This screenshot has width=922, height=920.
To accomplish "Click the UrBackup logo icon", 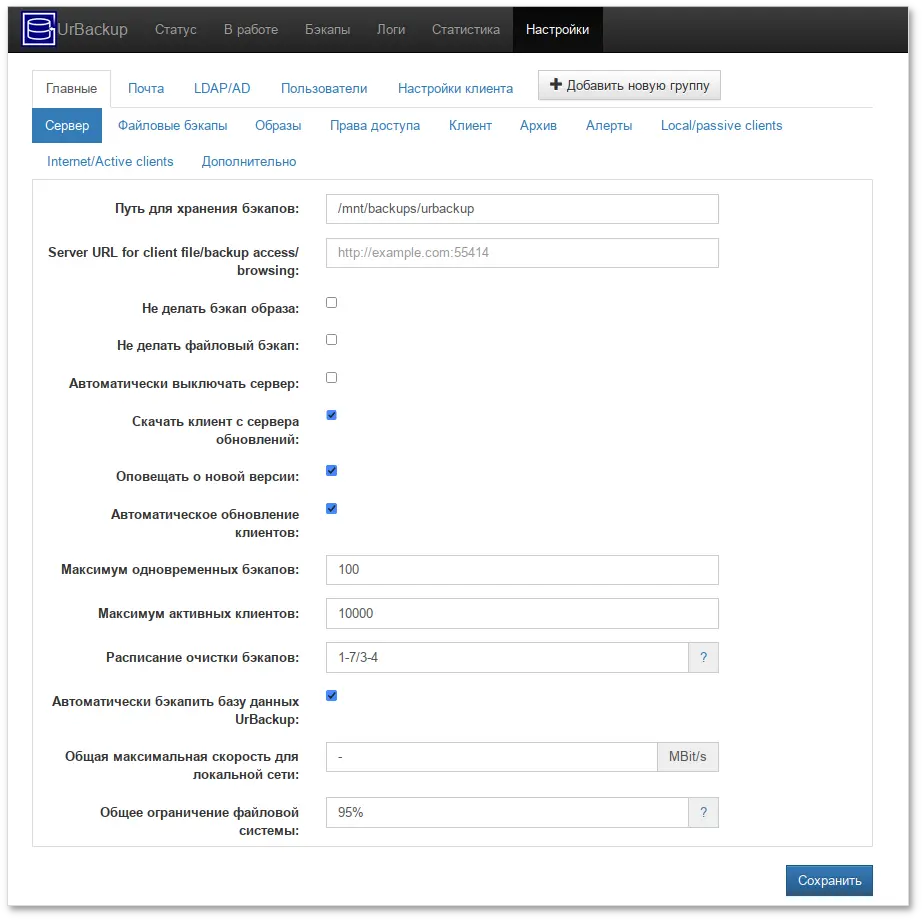I will 38,29.
